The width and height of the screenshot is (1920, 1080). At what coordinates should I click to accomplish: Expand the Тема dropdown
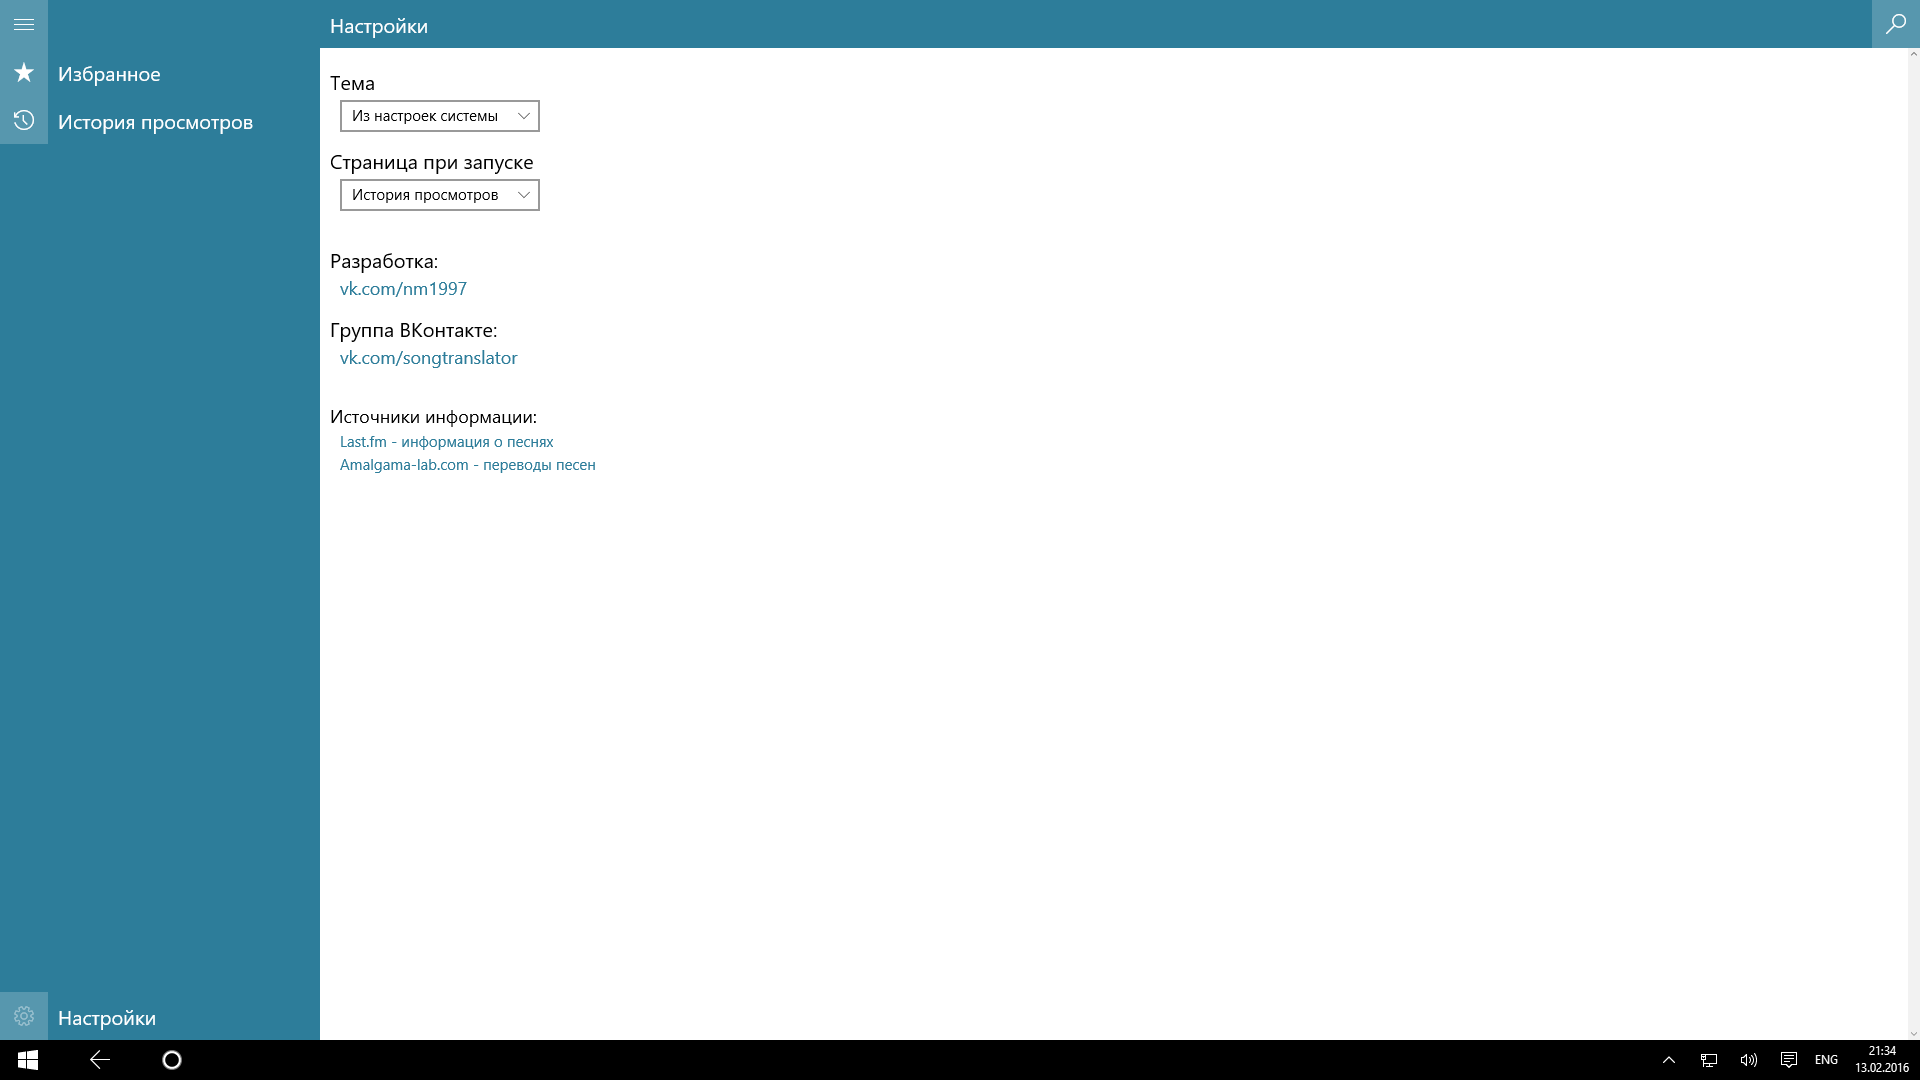tap(439, 116)
